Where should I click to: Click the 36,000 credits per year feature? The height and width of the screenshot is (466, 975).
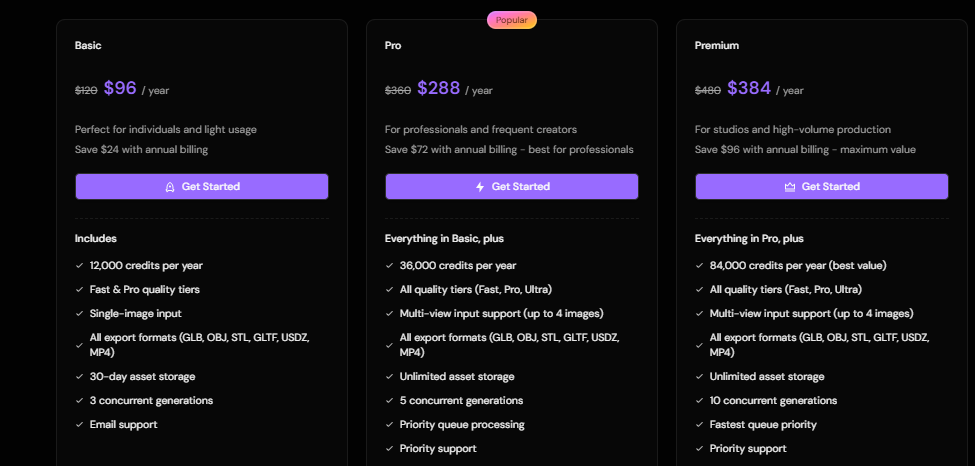coord(458,266)
